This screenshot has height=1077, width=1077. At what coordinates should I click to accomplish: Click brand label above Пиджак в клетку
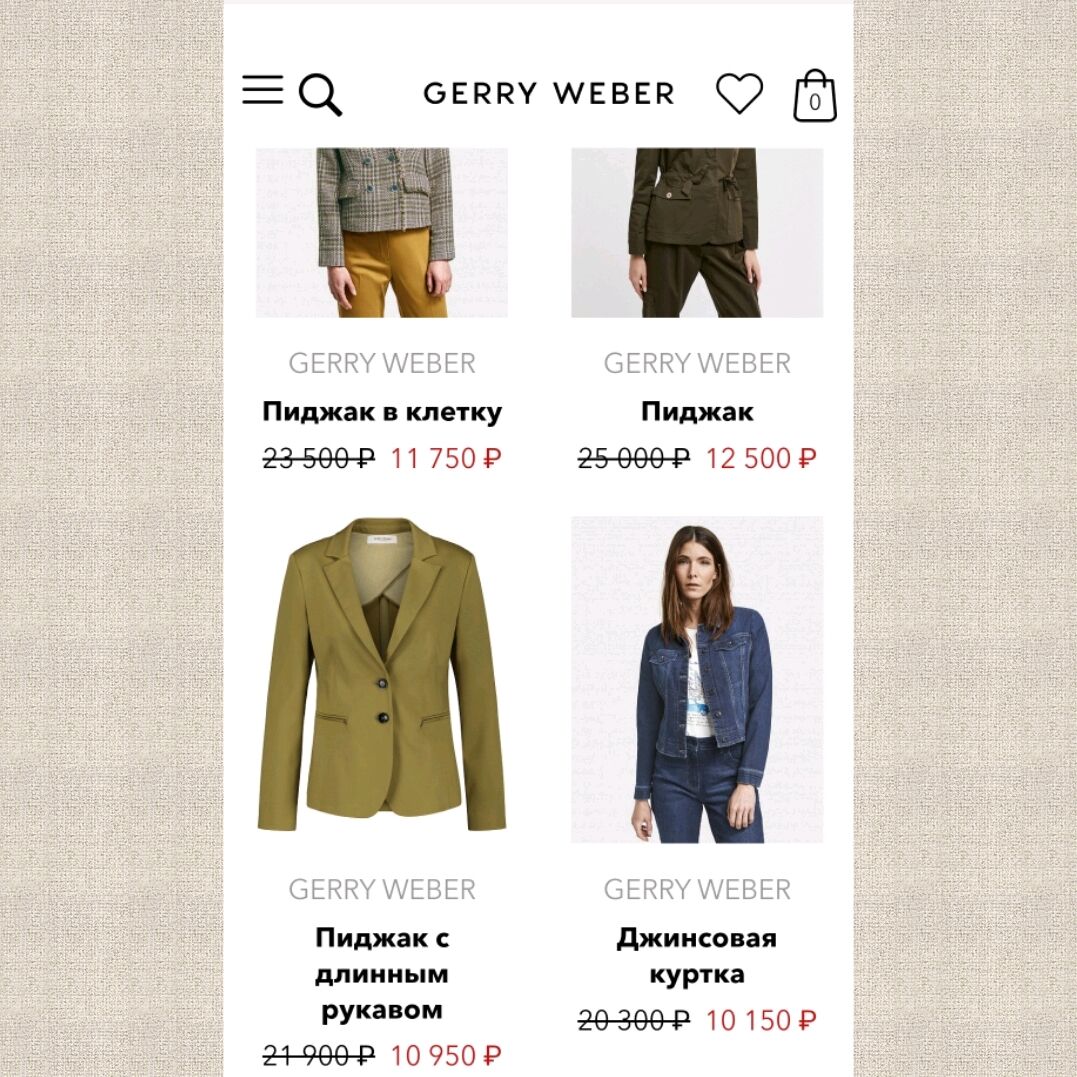pos(382,363)
